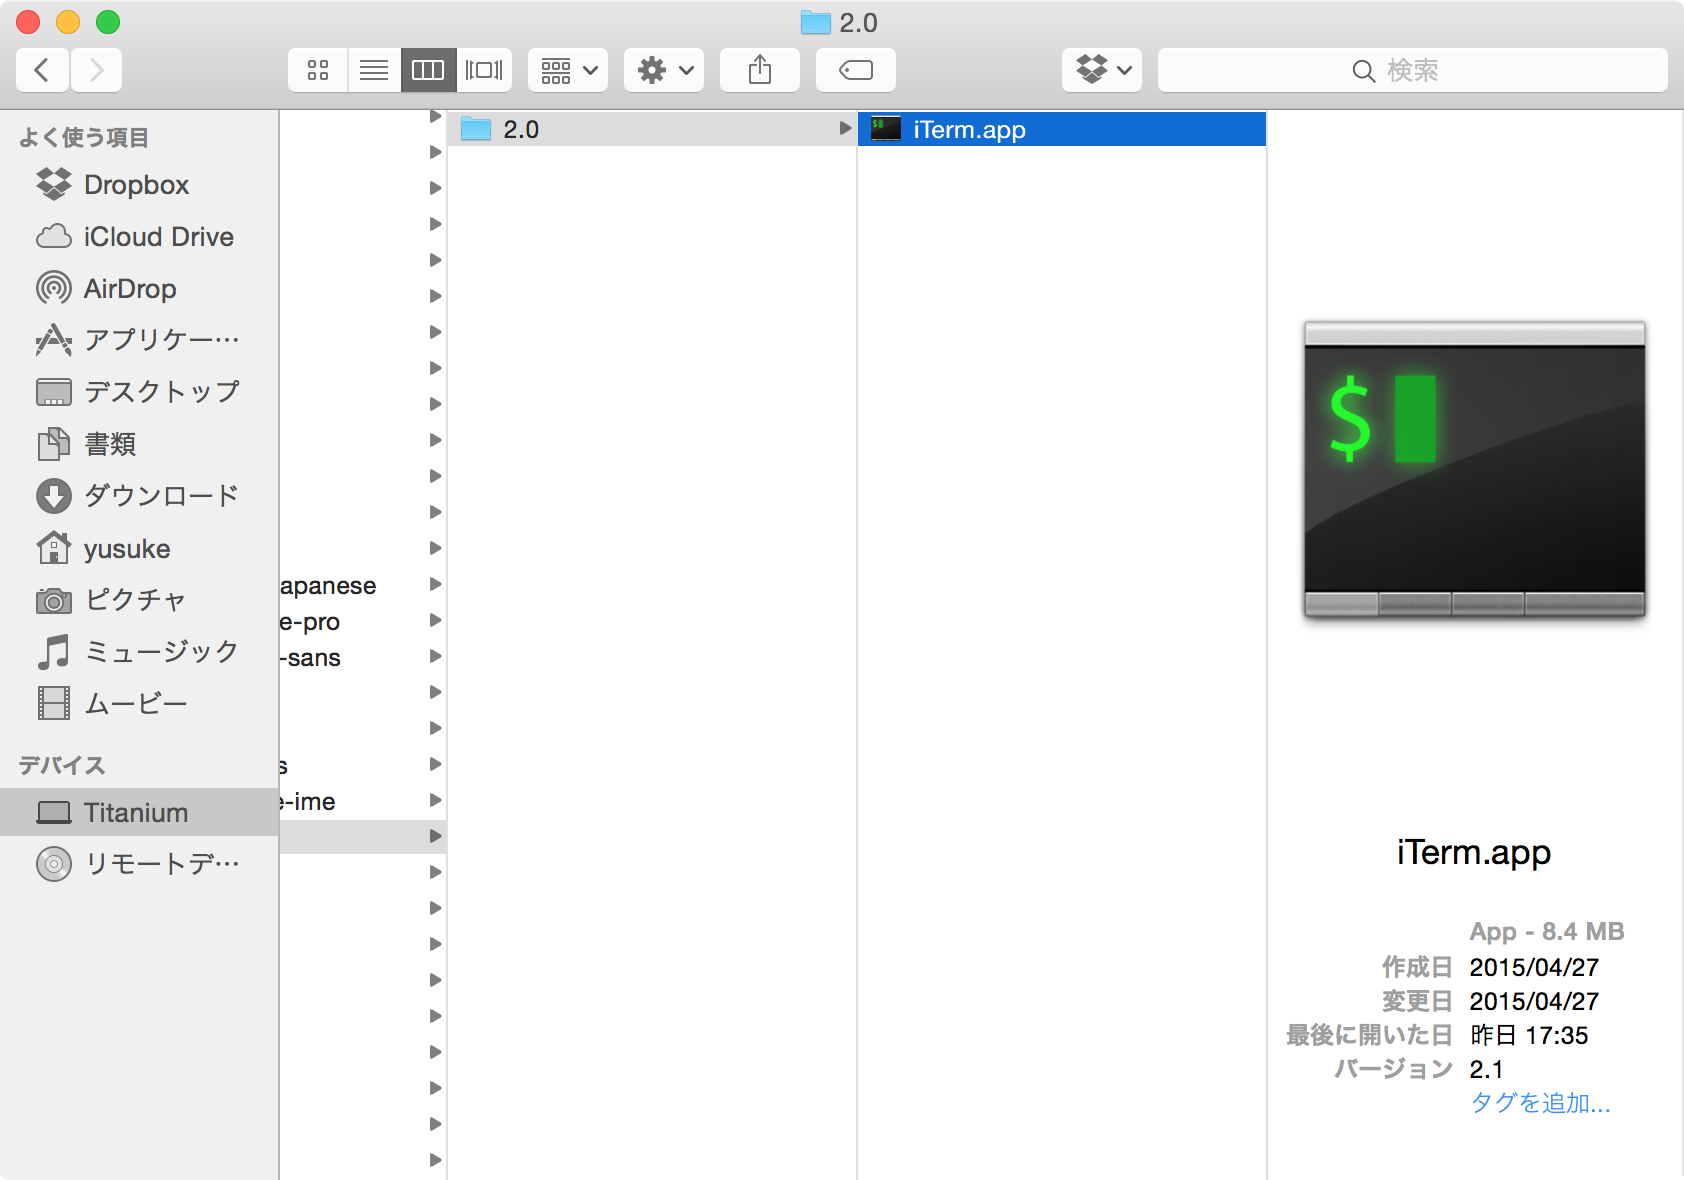Go forward with the right arrow button
Screen dimensions: 1684x1180
[x=96, y=70]
